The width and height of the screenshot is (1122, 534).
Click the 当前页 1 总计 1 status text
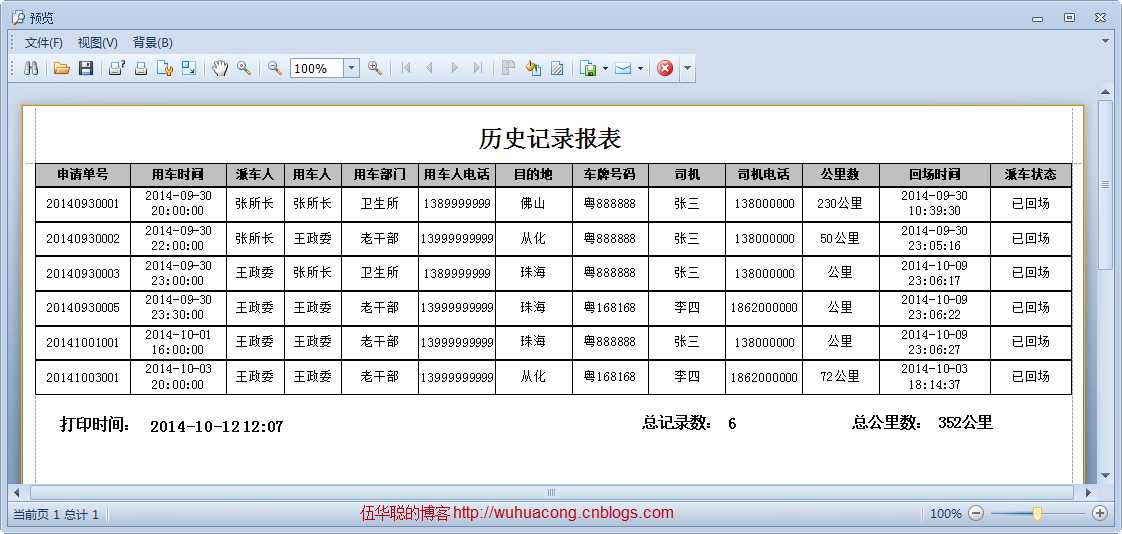click(x=56, y=514)
